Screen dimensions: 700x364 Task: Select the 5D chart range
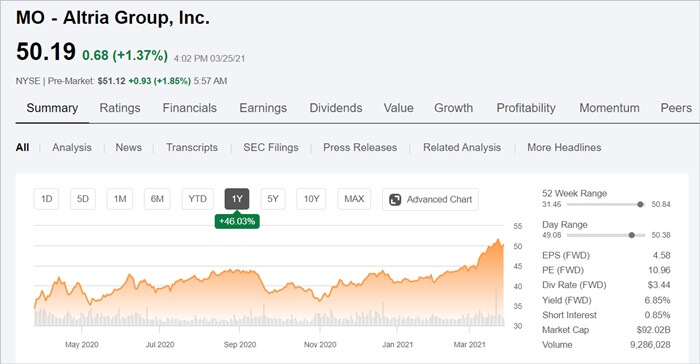83,199
